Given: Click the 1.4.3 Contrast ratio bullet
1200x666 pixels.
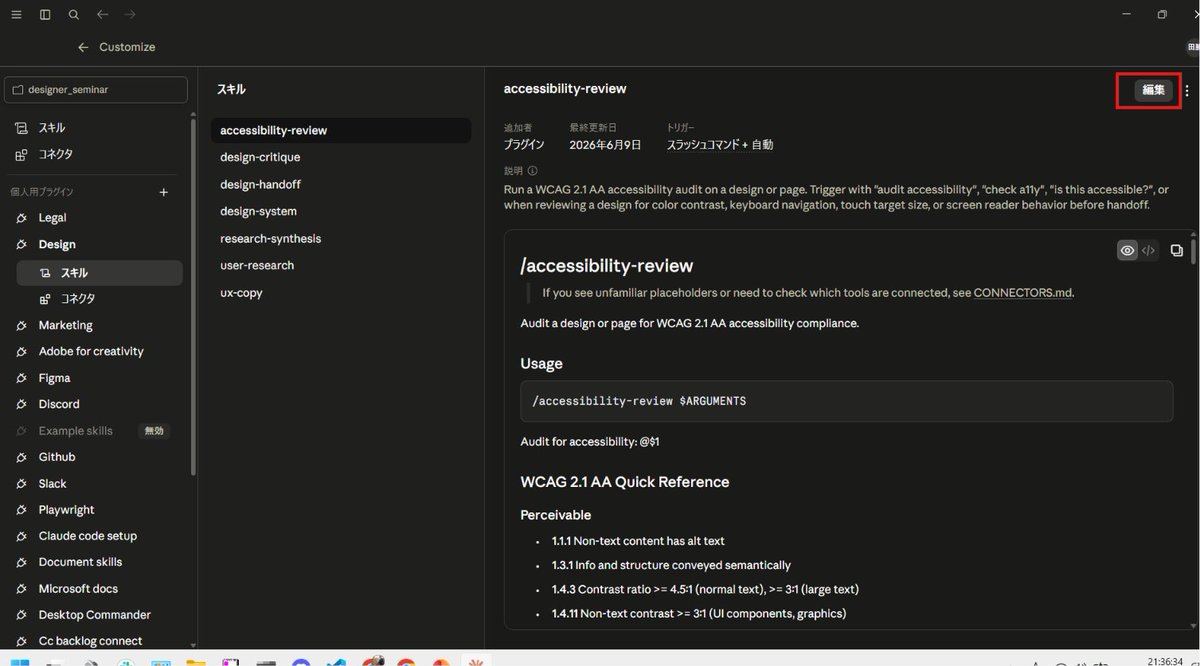Looking at the screenshot, I should click(x=705, y=589).
